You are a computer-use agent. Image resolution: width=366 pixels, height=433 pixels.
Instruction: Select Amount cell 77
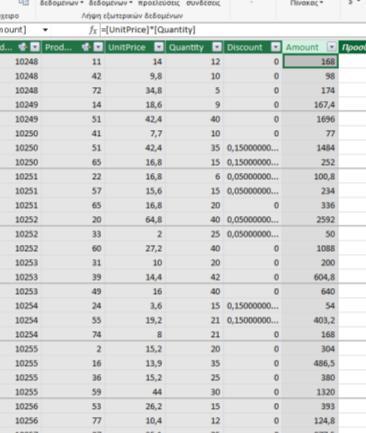coord(310,133)
